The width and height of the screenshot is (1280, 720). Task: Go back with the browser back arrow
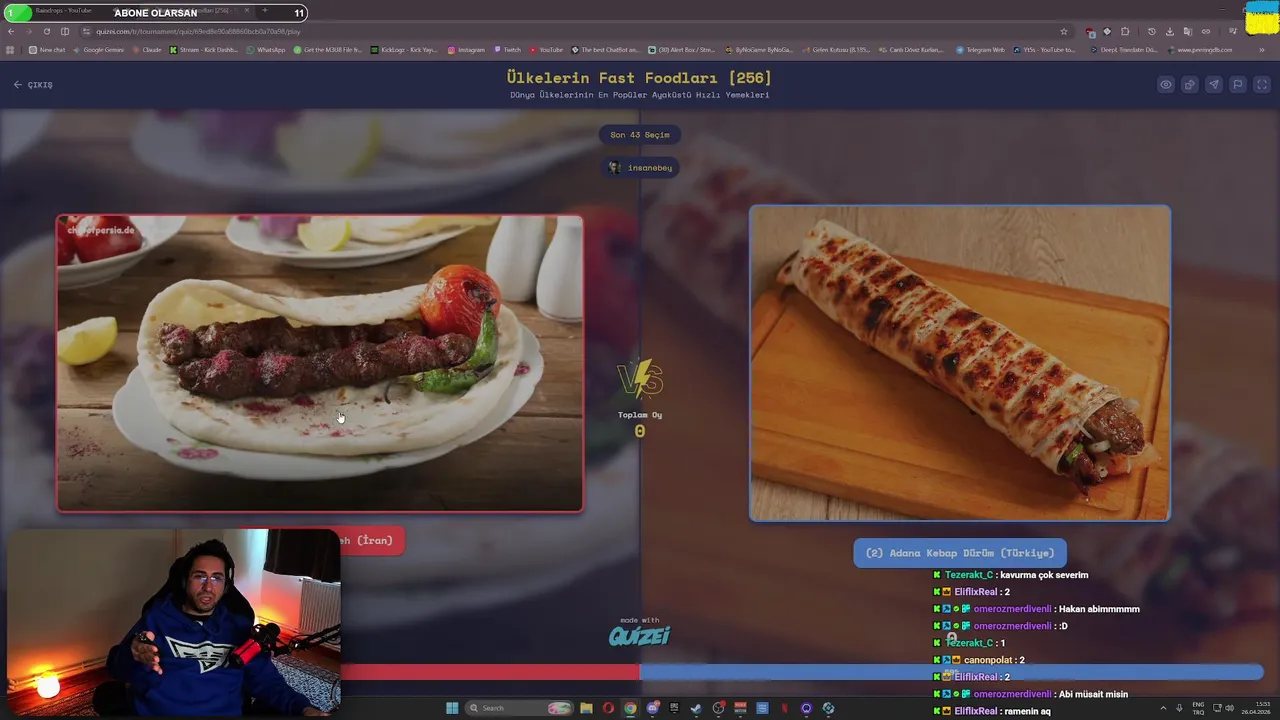[11, 31]
